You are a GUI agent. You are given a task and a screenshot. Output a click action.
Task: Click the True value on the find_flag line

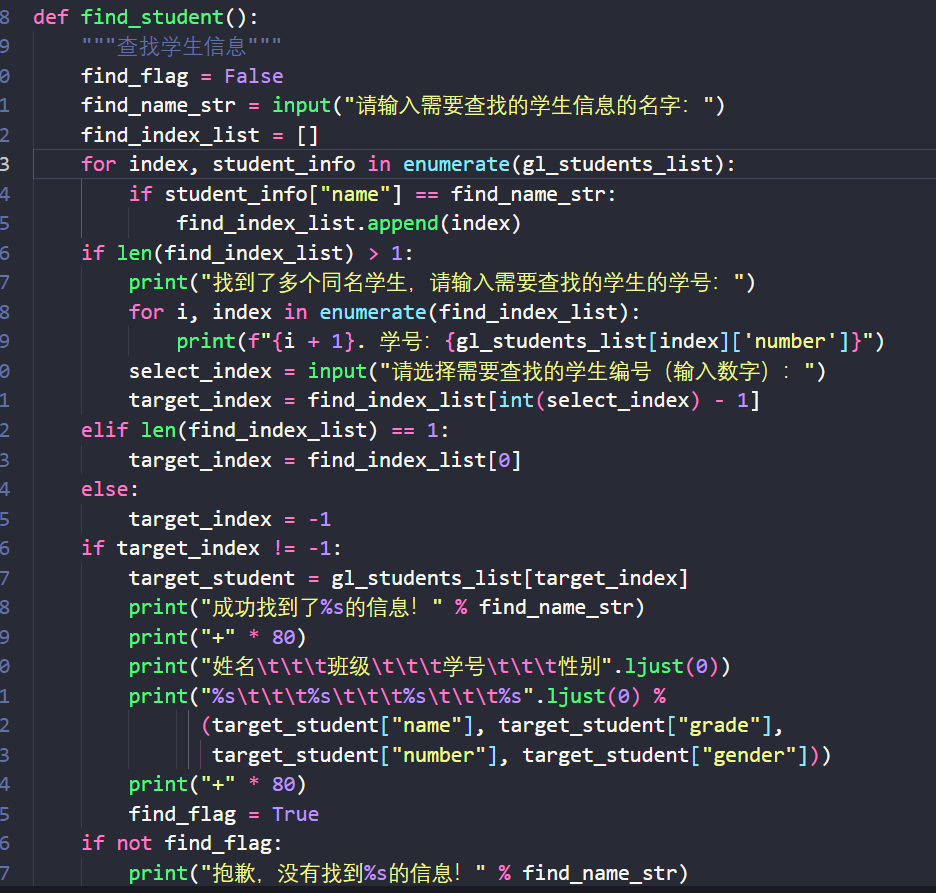pos(295,815)
